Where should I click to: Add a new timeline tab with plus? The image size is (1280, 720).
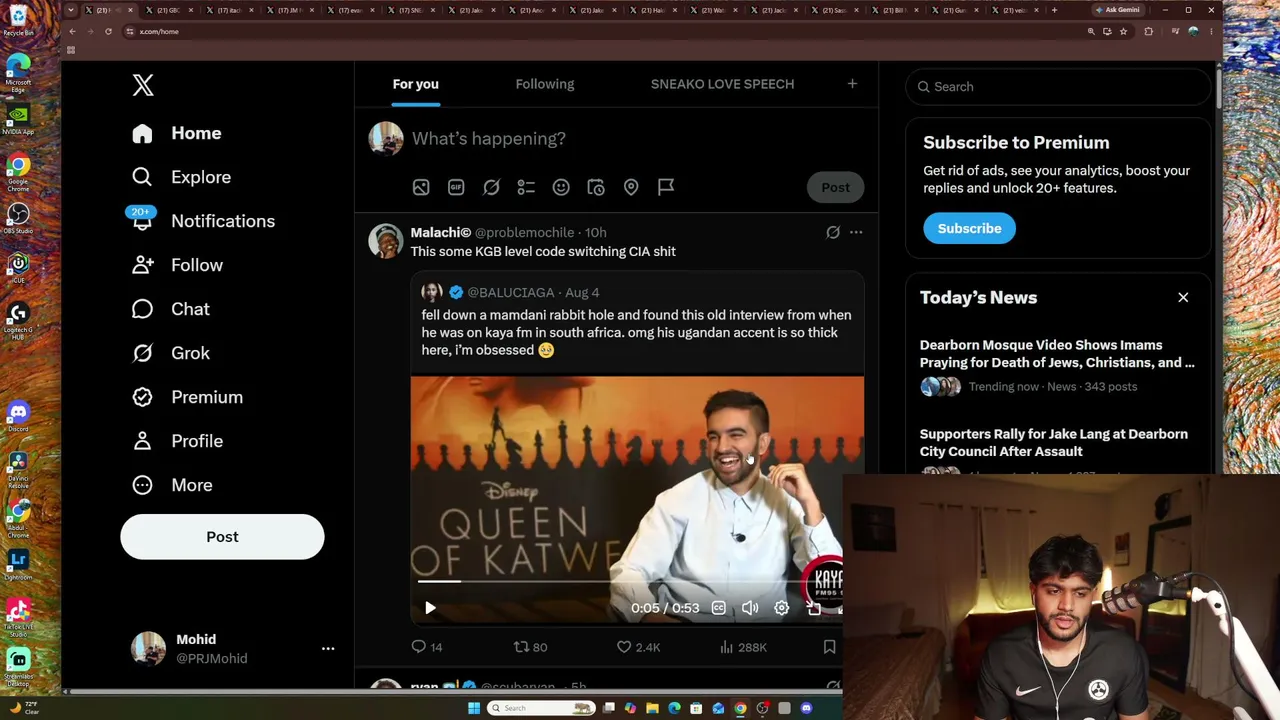pos(852,84)
